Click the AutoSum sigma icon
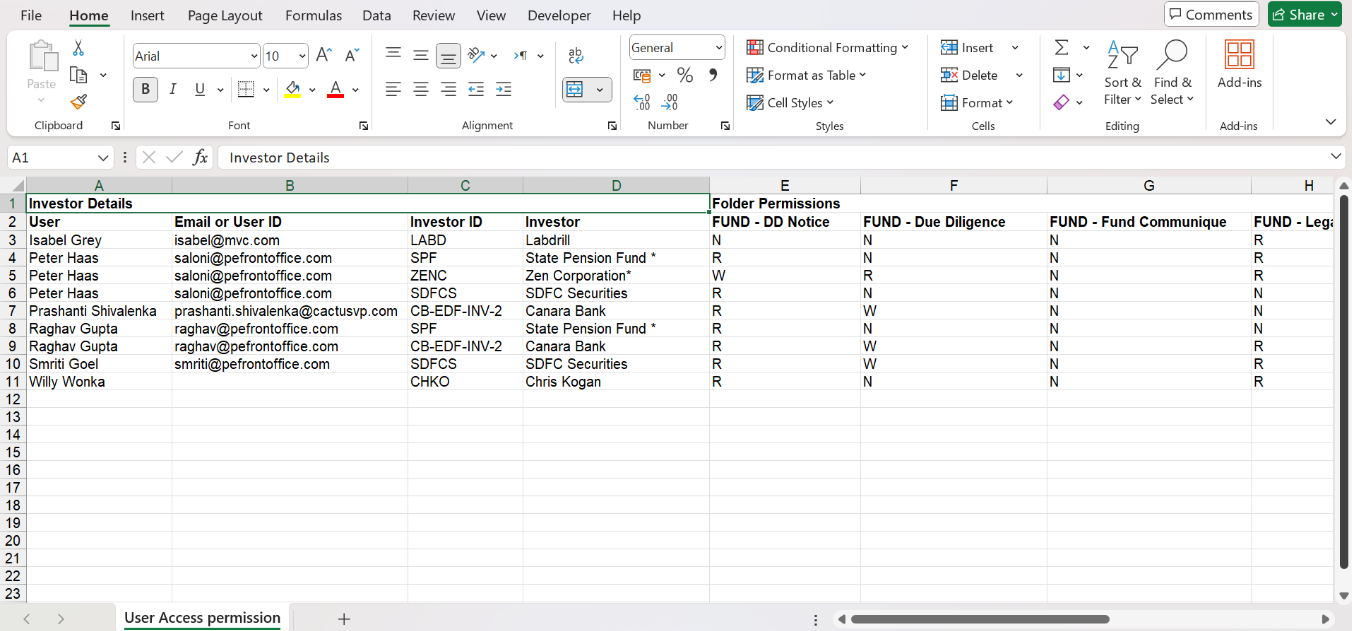This screenshot has height=631, width=1352. tap(1061, 48)
